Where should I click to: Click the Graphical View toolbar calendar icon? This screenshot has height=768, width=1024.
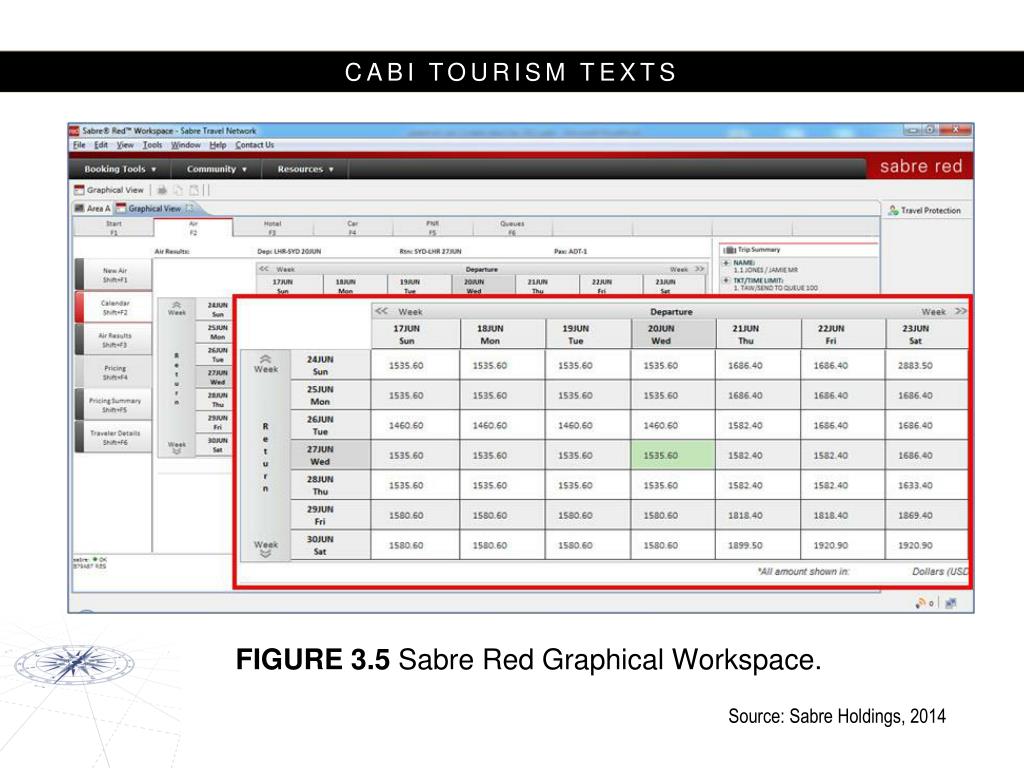click(x=79, y=190)
